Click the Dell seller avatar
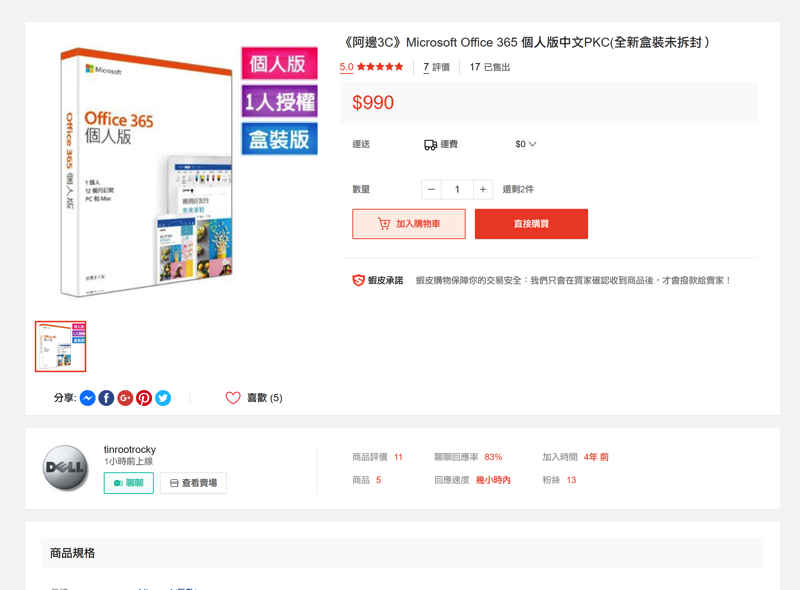The width and height of the screenshot is (800, 590). click(x=66, y=468)
